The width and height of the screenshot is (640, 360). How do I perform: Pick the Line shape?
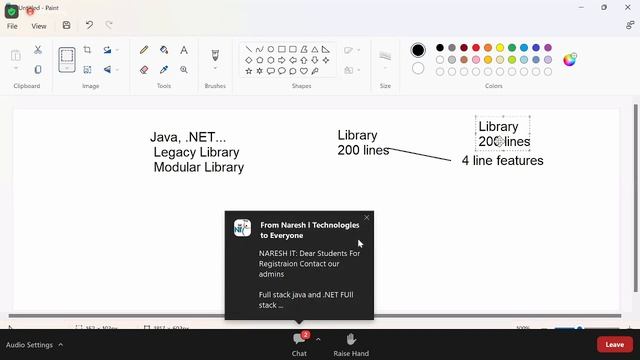[x=249, y=49]
